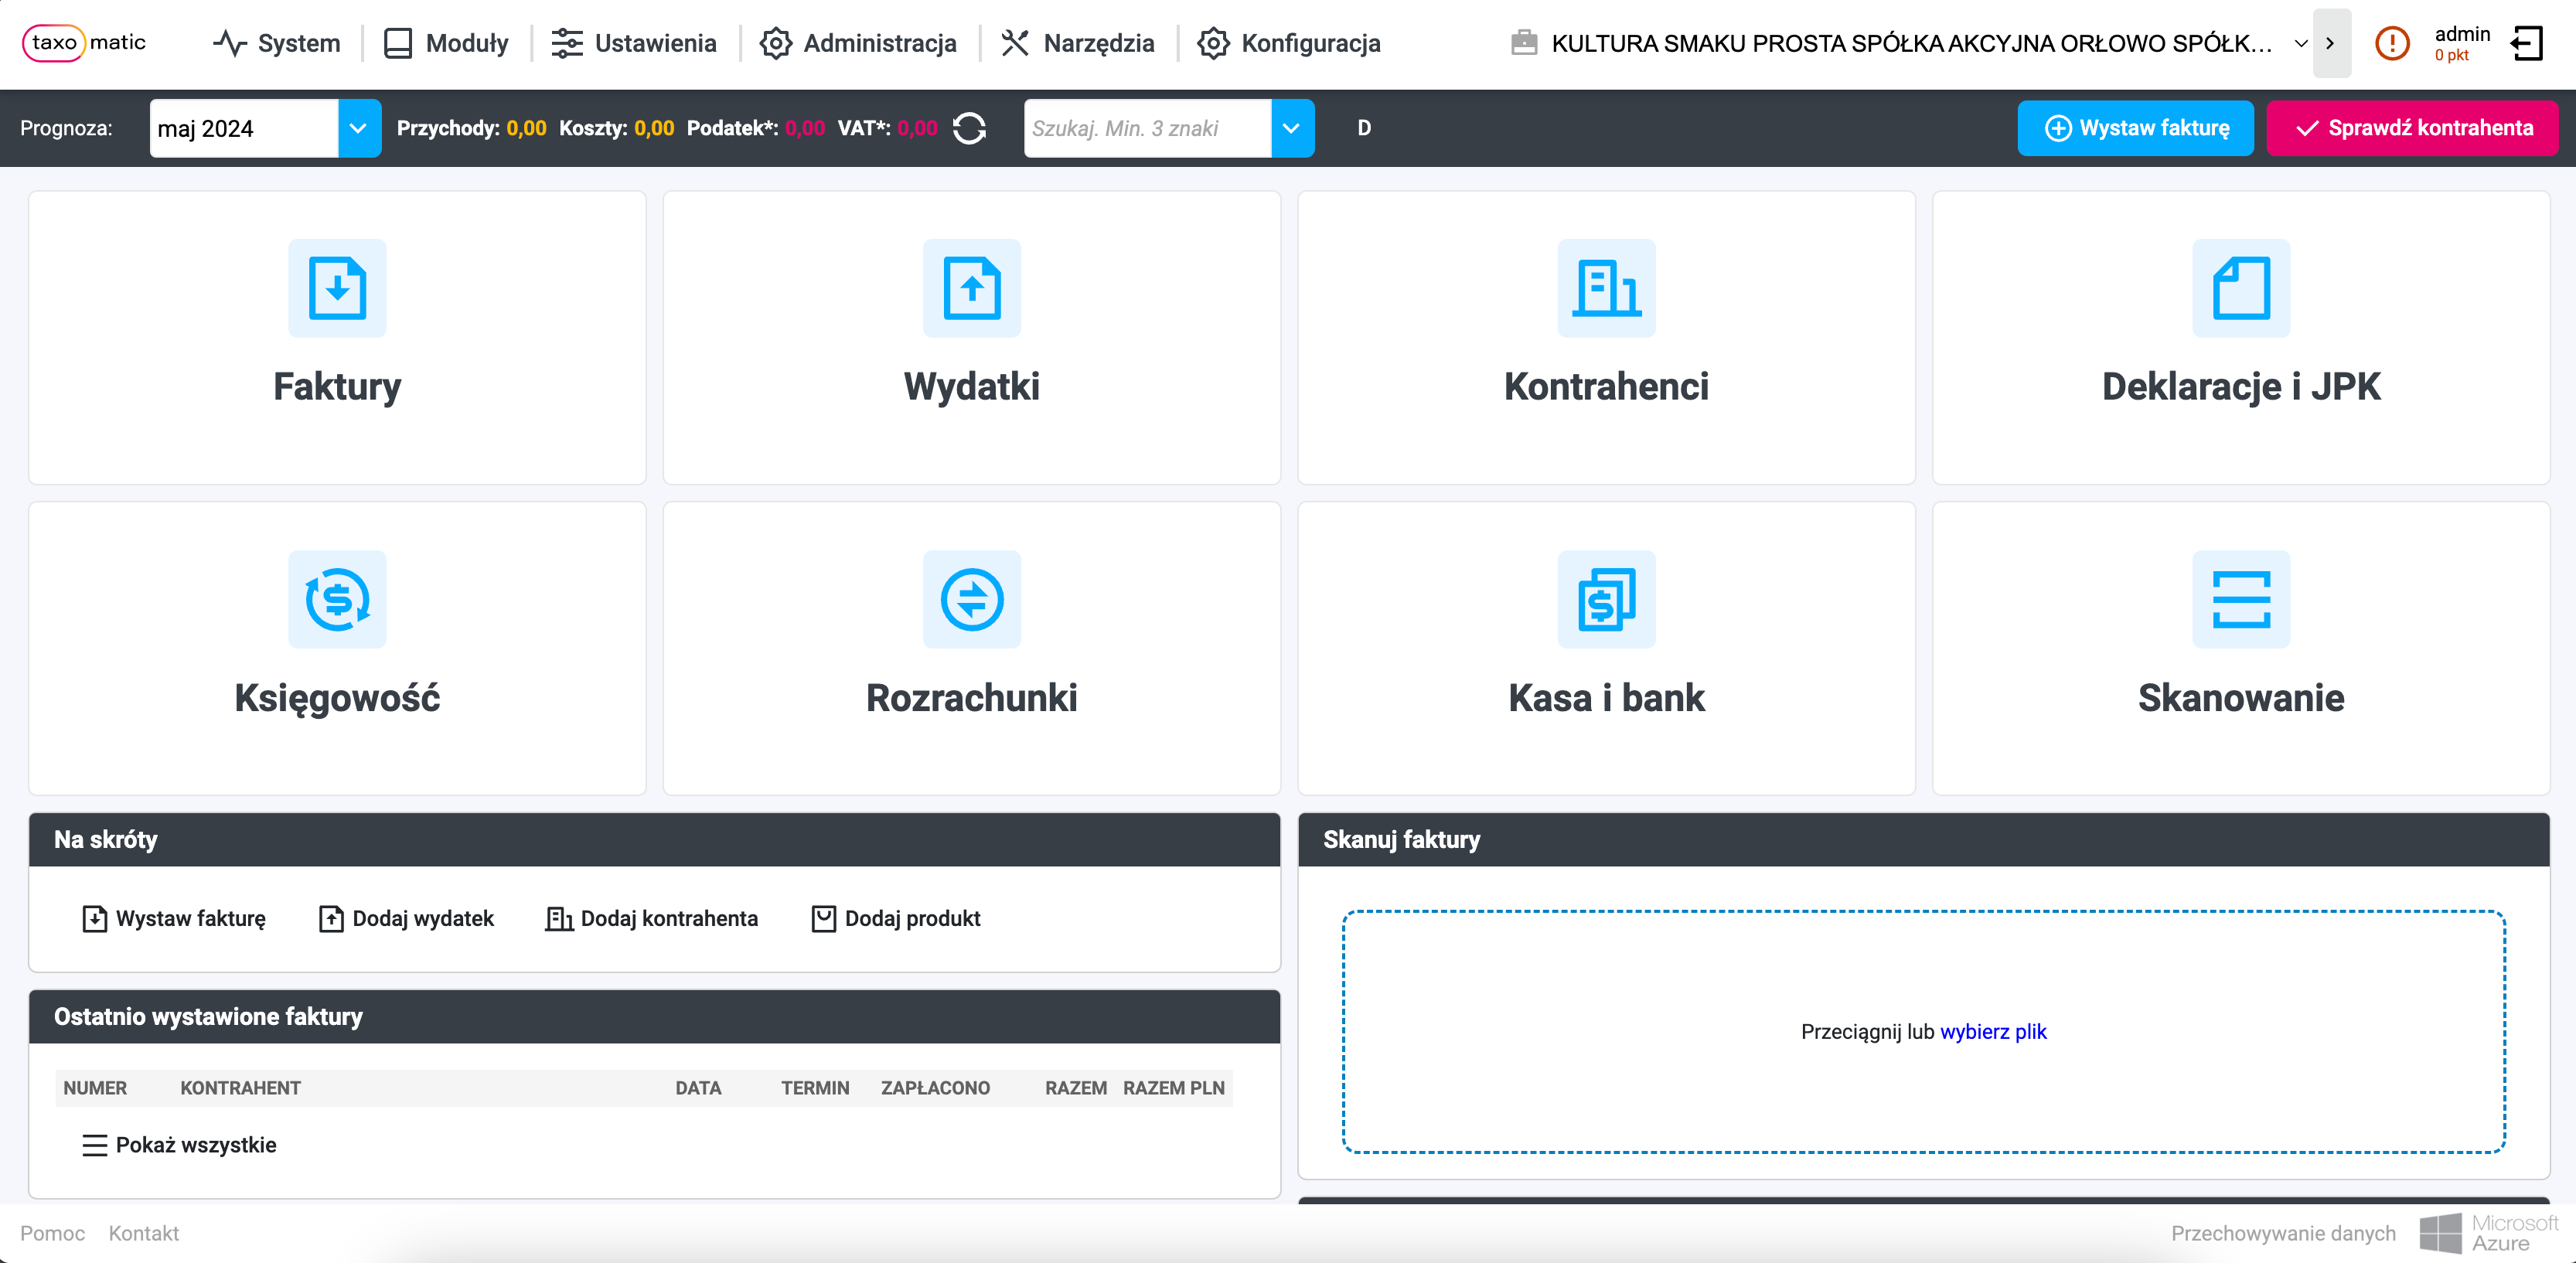The height and width of the screenshot is (1263, 2576).
Task: Expand the search field dropdown arrow
Action: click(1291, 128)
